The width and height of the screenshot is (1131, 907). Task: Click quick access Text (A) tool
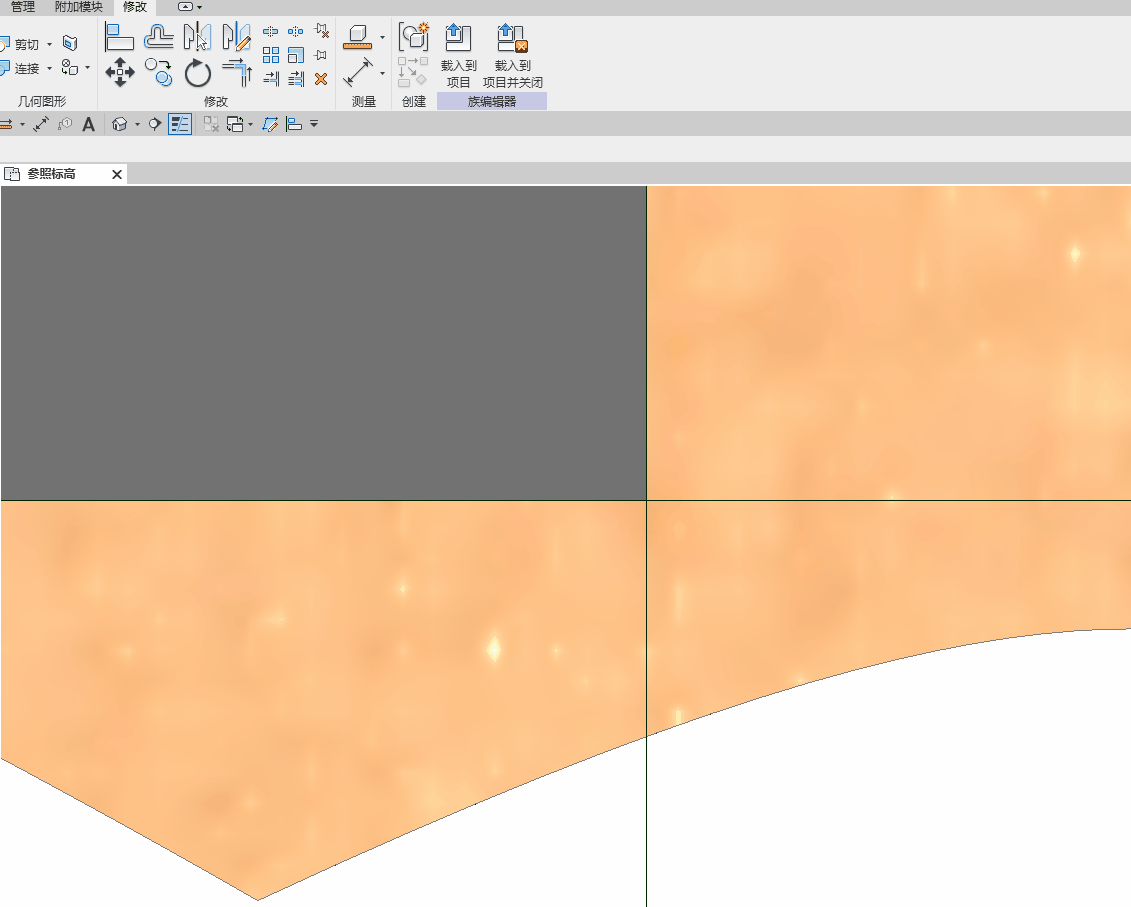[89, 124]
